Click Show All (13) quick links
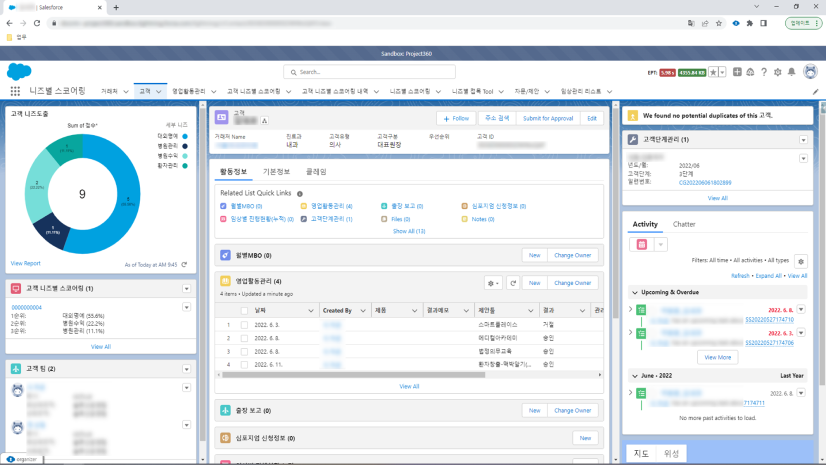 (409, 231)
